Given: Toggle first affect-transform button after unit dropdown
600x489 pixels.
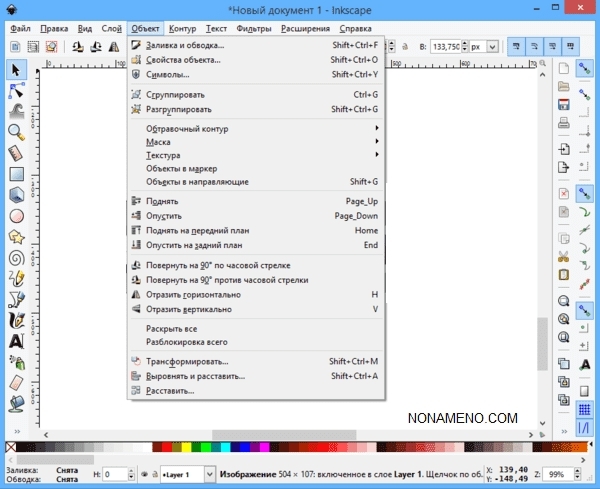Looking at the screenshot, I should 516,47.
